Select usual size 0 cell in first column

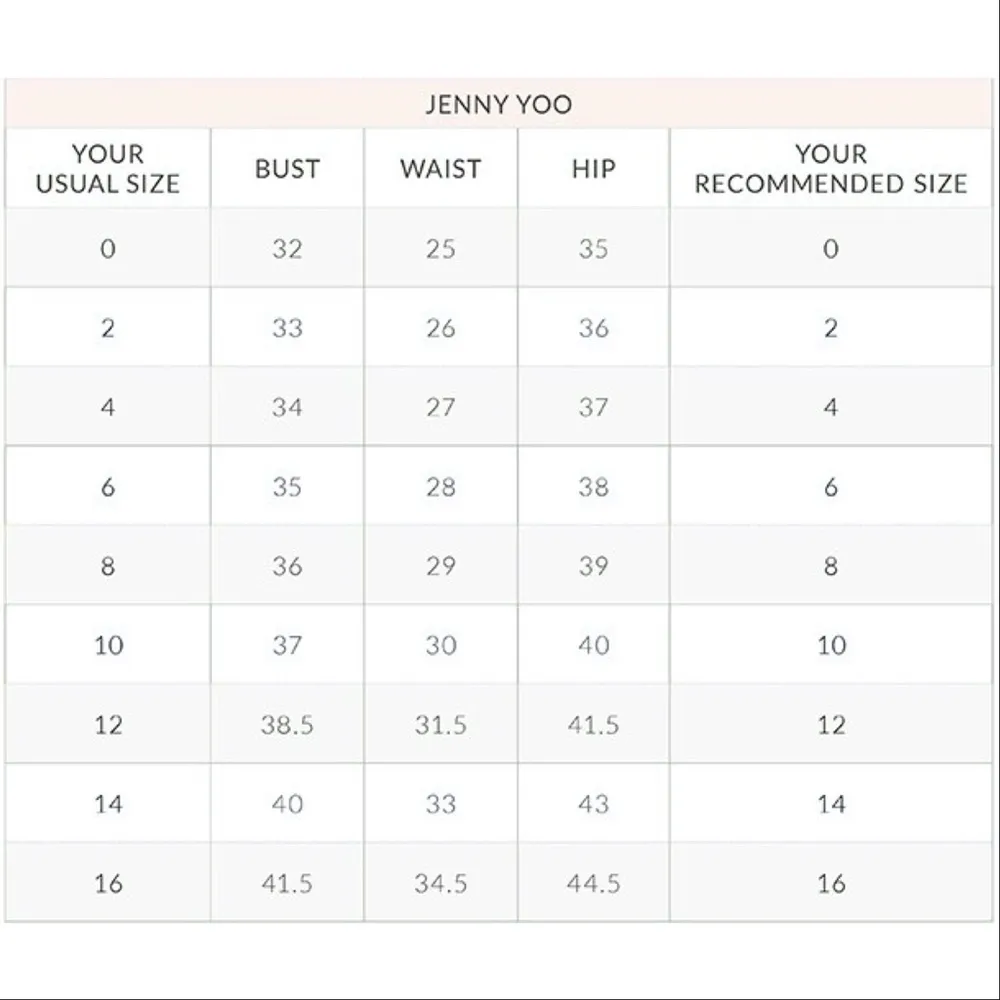click(x=108, y=249)
